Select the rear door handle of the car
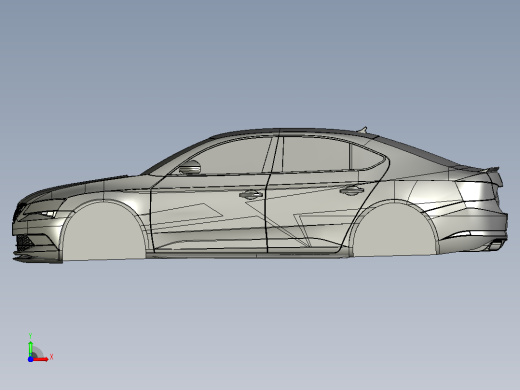Viewport: 520px width, 390px height. pyautogui.click(x=351, y=190)
